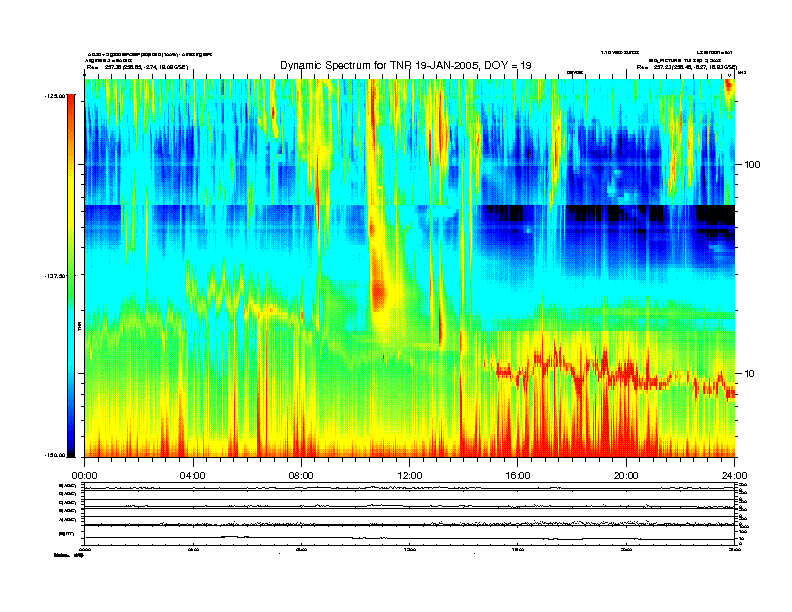Click the 24:00 time axis label
The height and width of the screenshot is (612, 792).
[734, 476]
